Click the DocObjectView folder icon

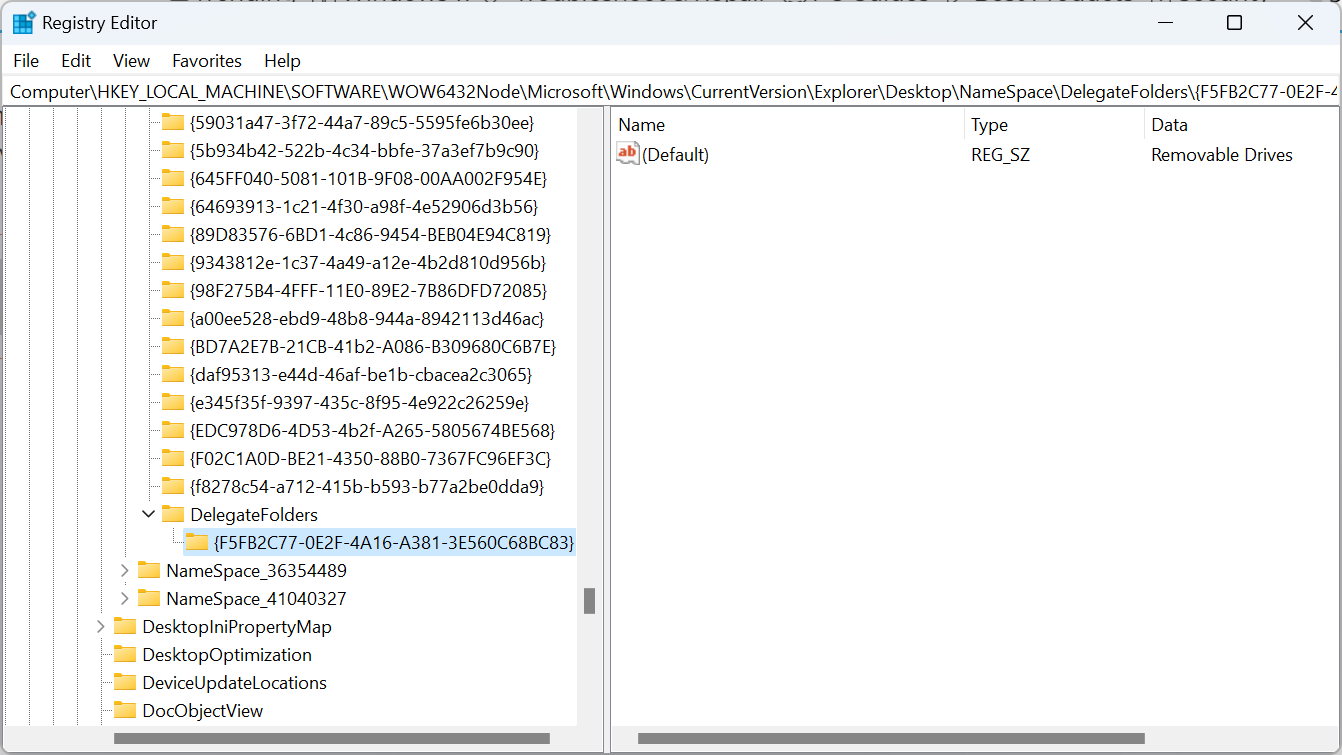coord(125,711)
